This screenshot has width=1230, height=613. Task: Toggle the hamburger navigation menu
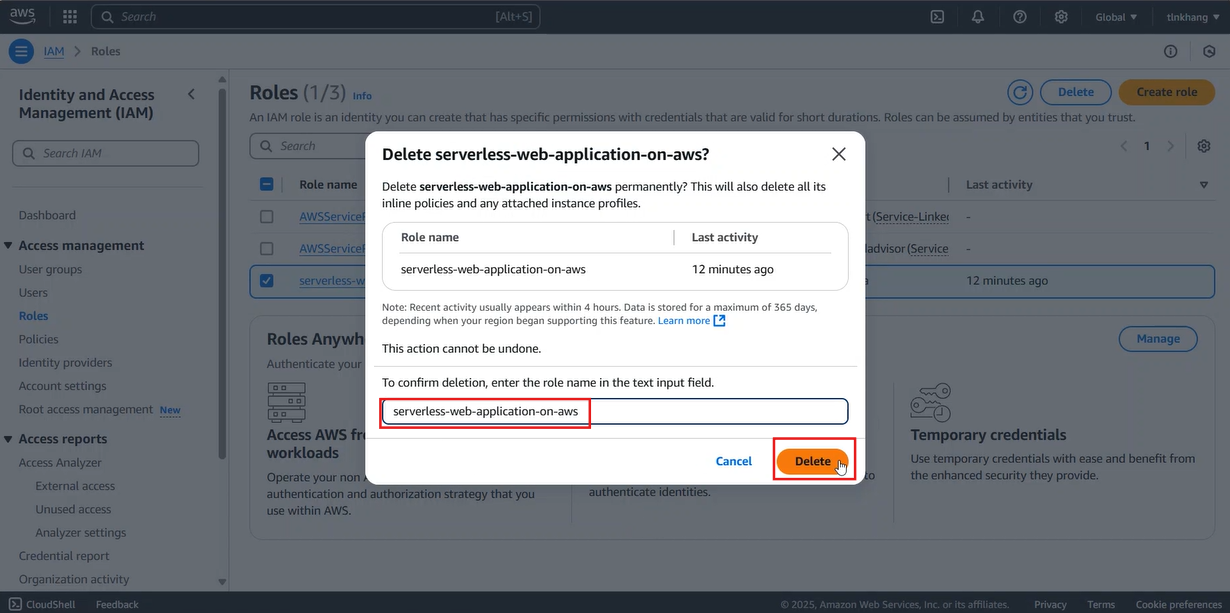21,51
